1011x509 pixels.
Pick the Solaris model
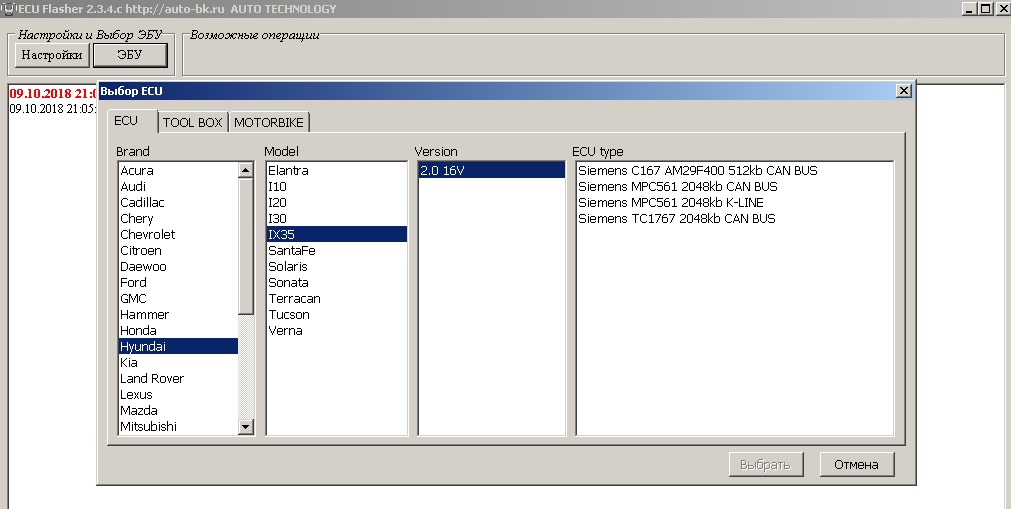[x=337, y=266]
